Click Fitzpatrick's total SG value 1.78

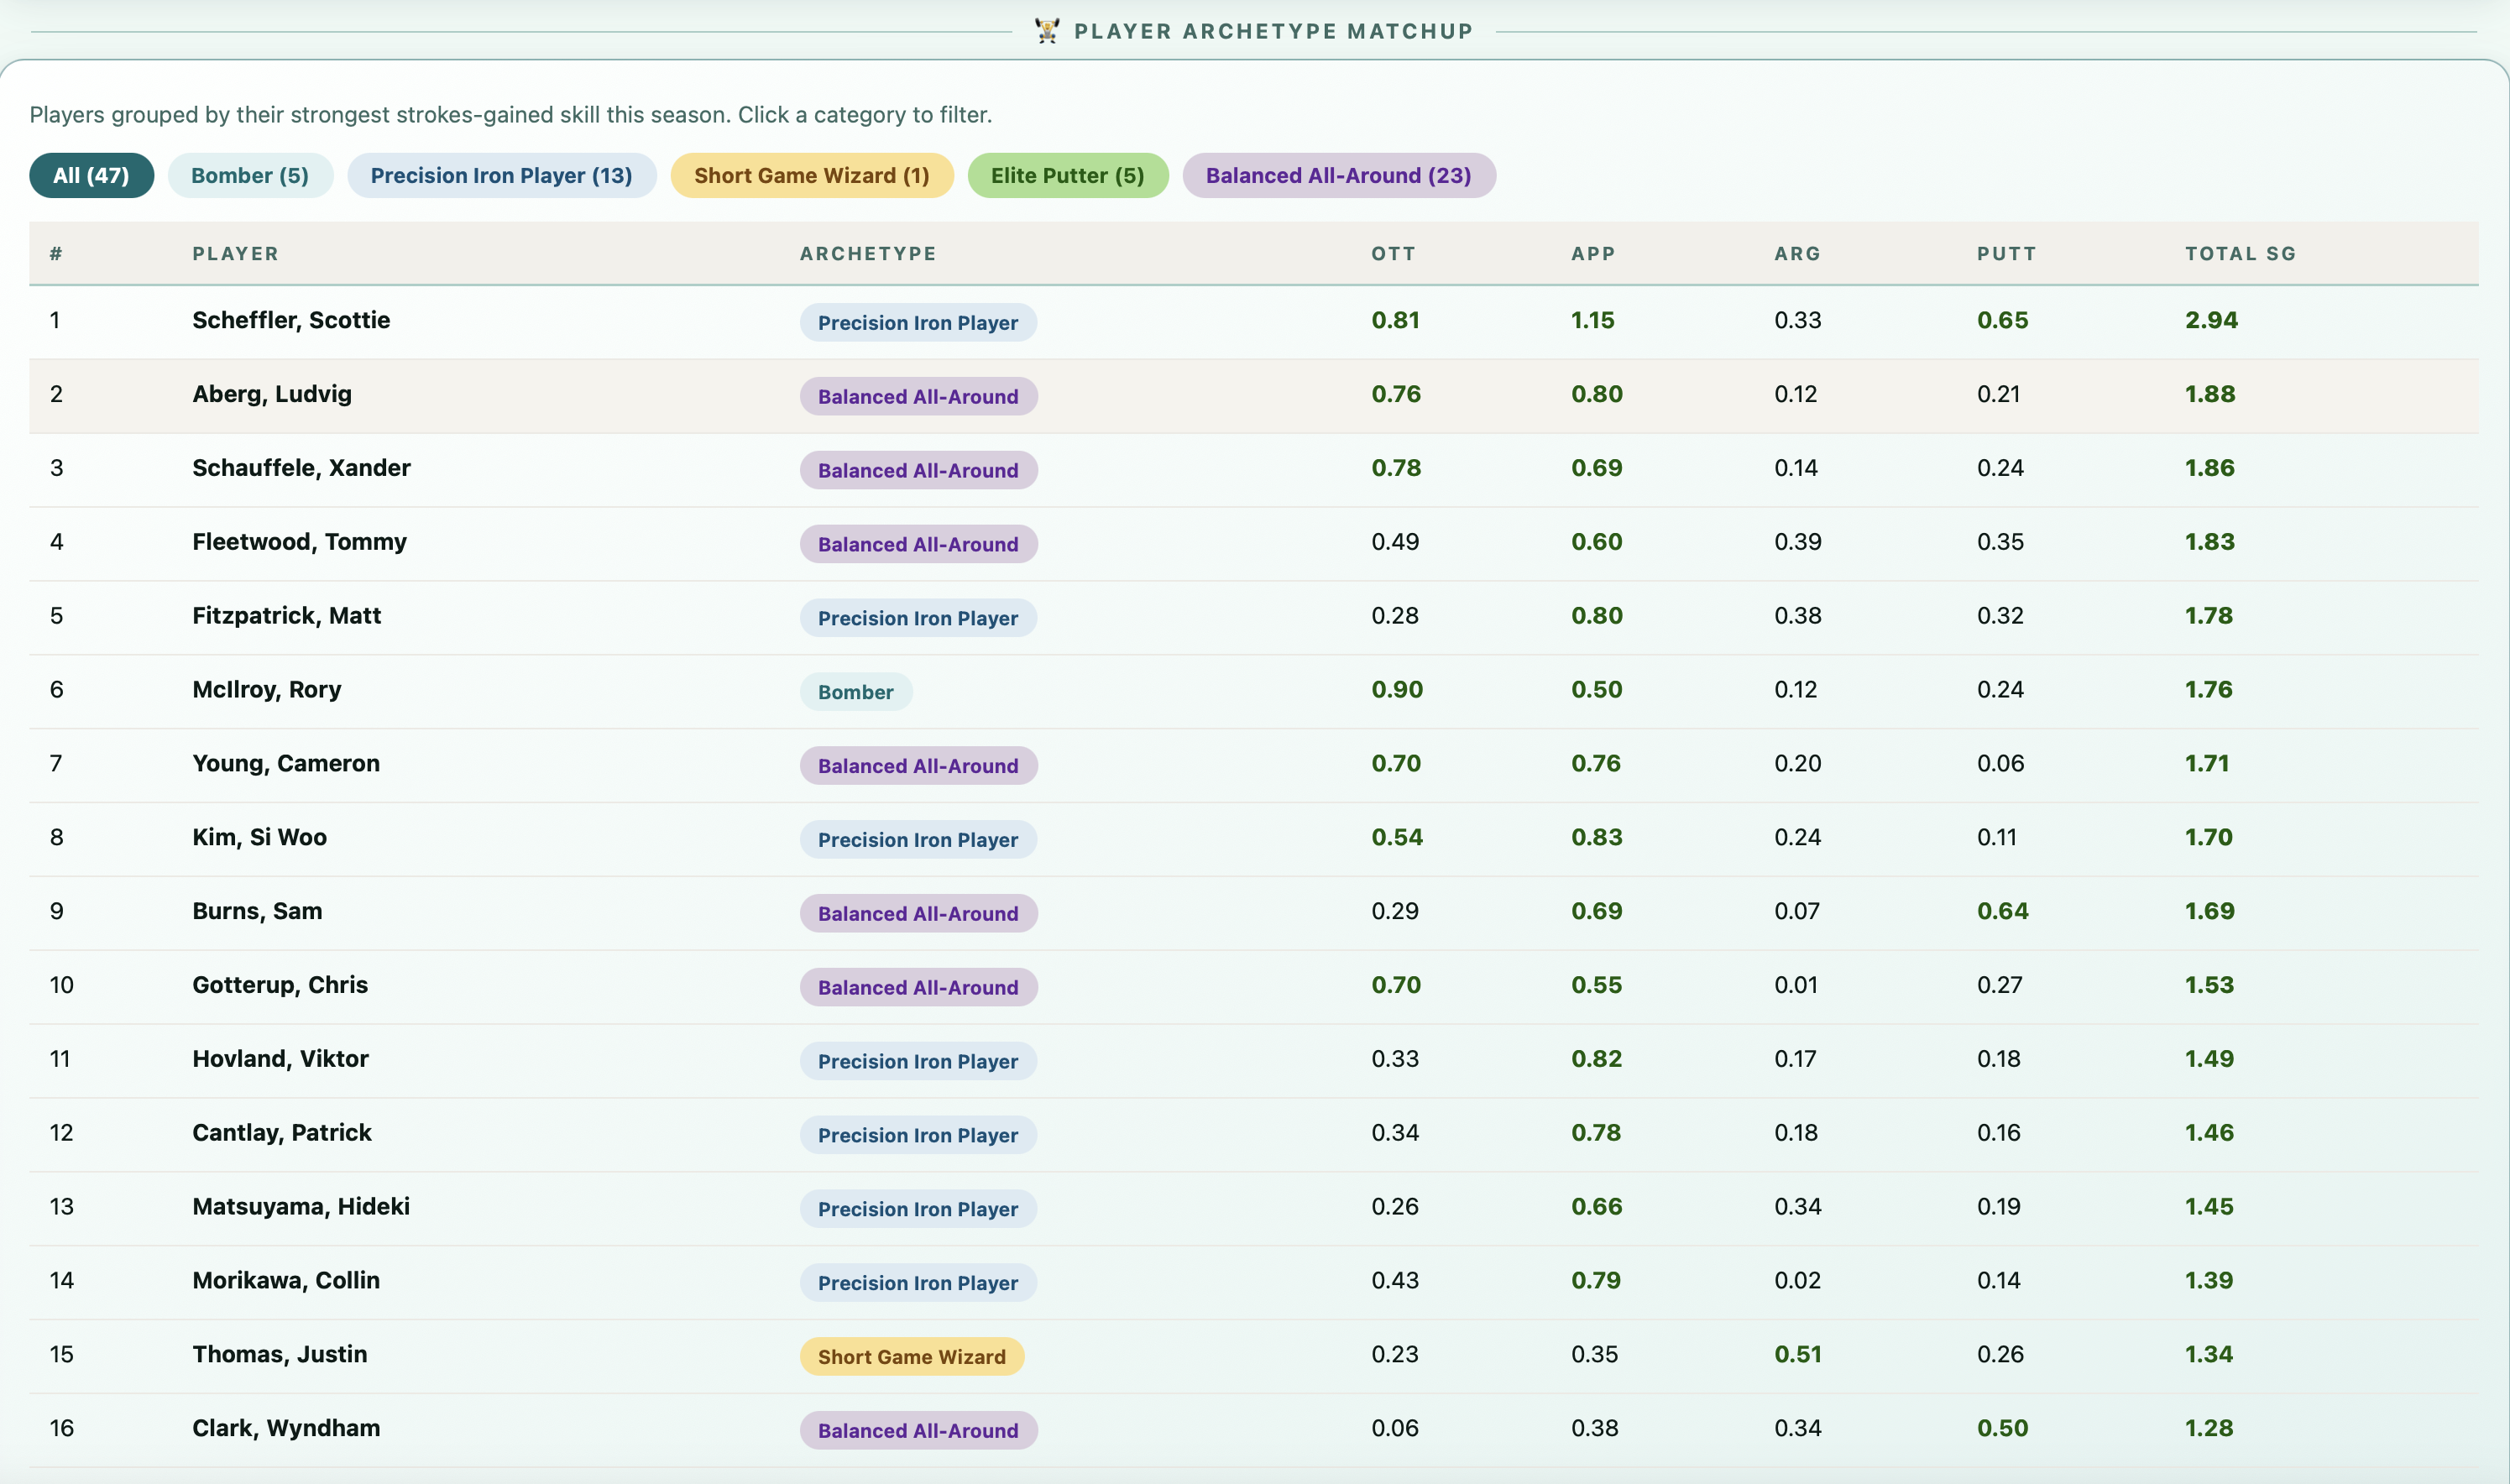tap(2209, 616)
